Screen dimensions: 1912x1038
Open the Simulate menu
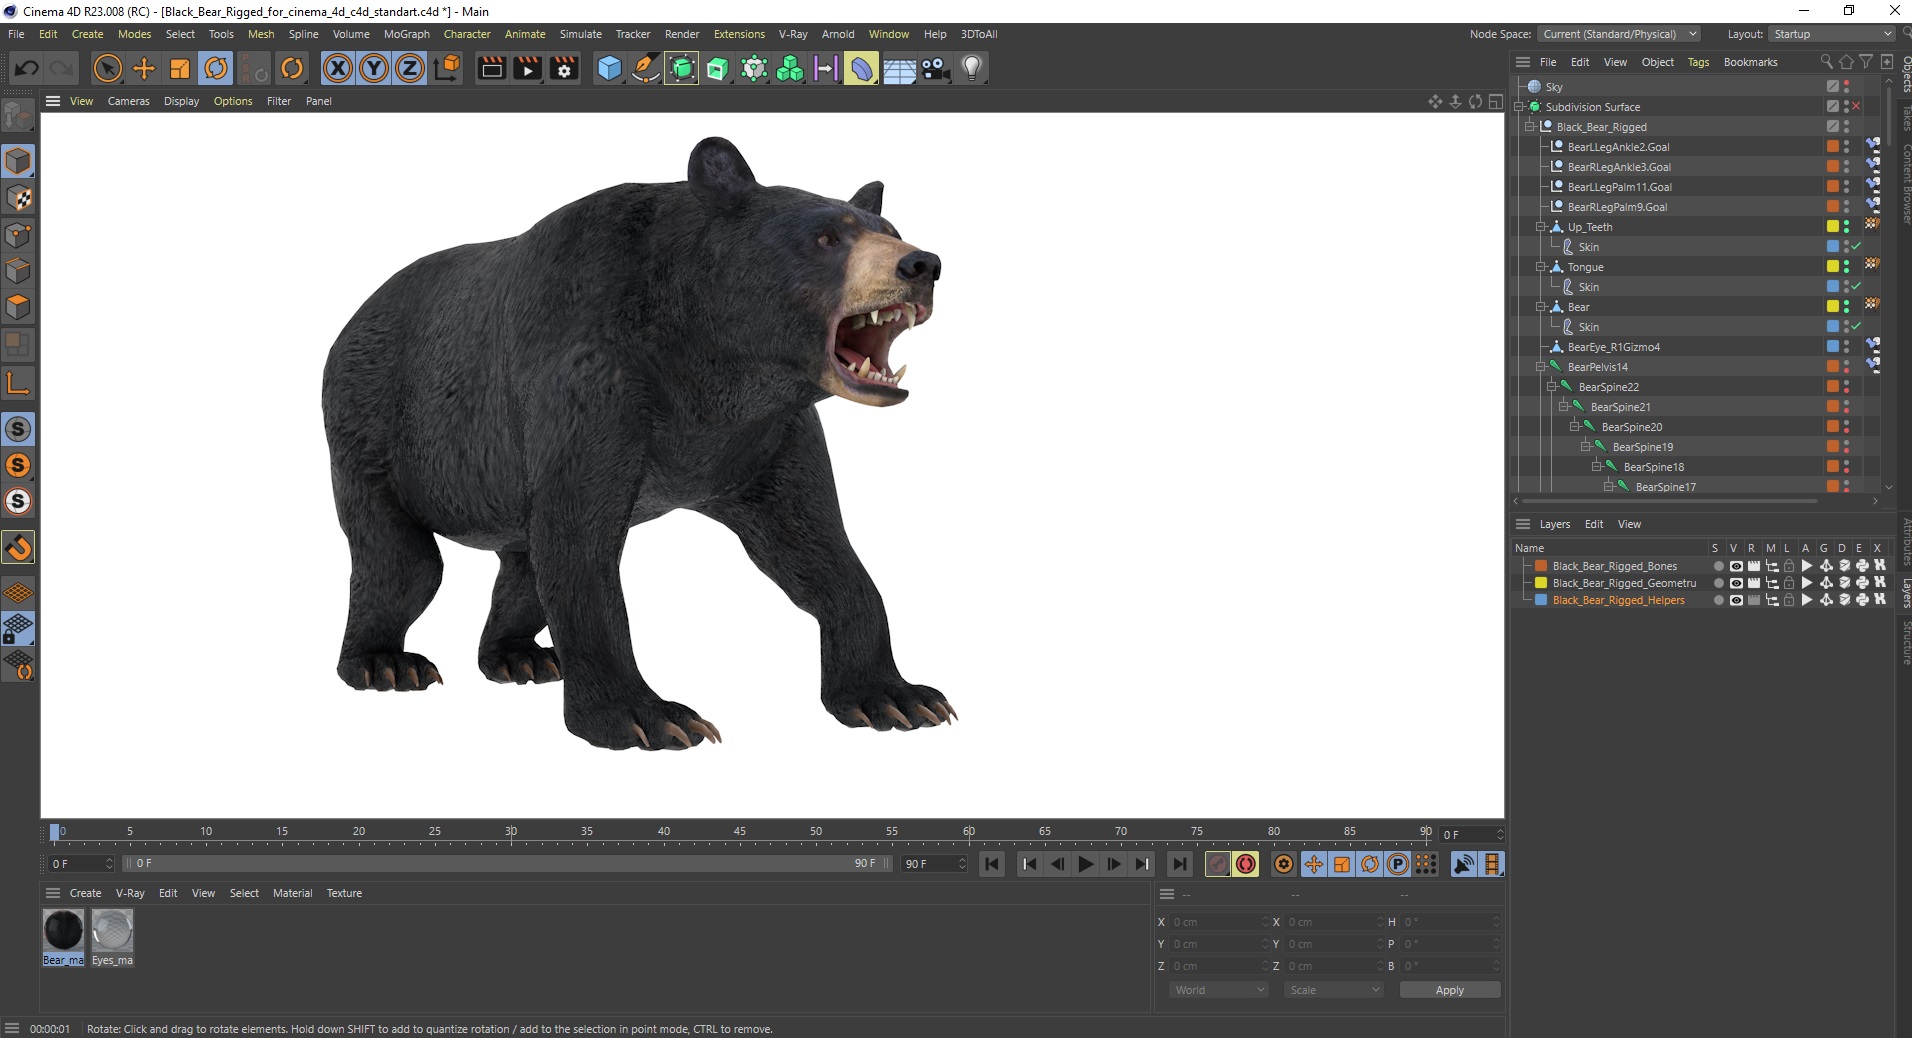coord(580,34)
